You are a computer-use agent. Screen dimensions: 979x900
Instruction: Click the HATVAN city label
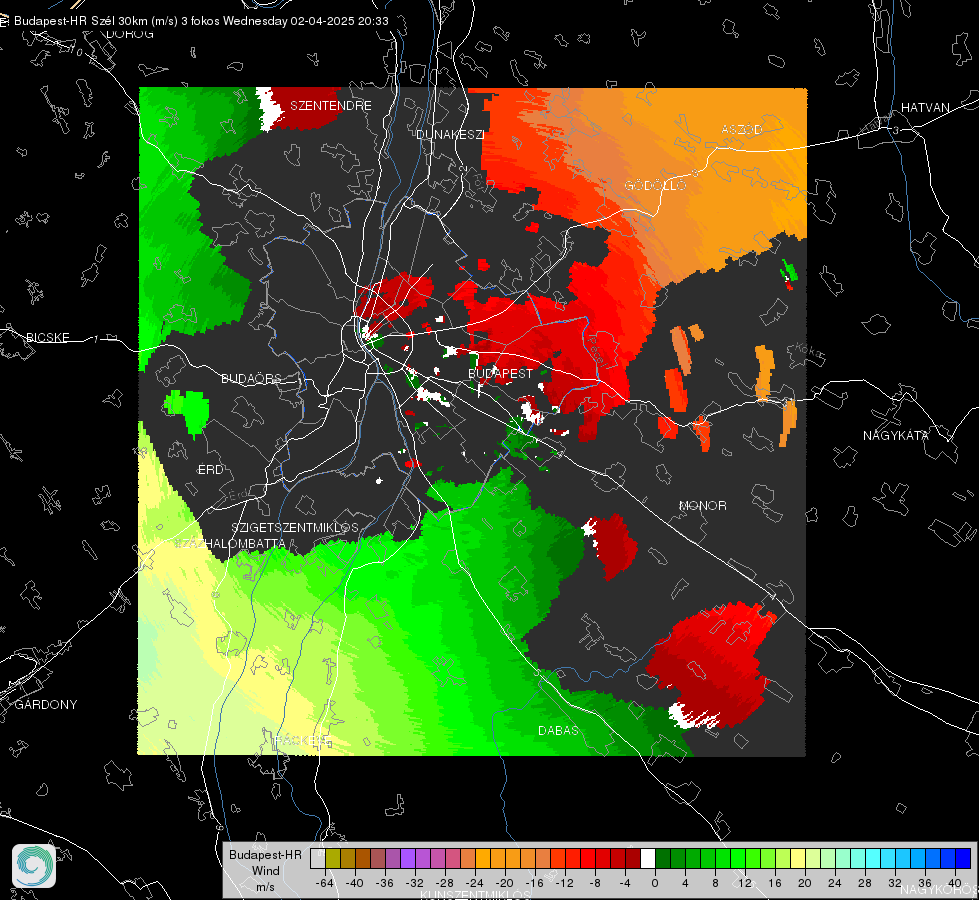[925, 107]
